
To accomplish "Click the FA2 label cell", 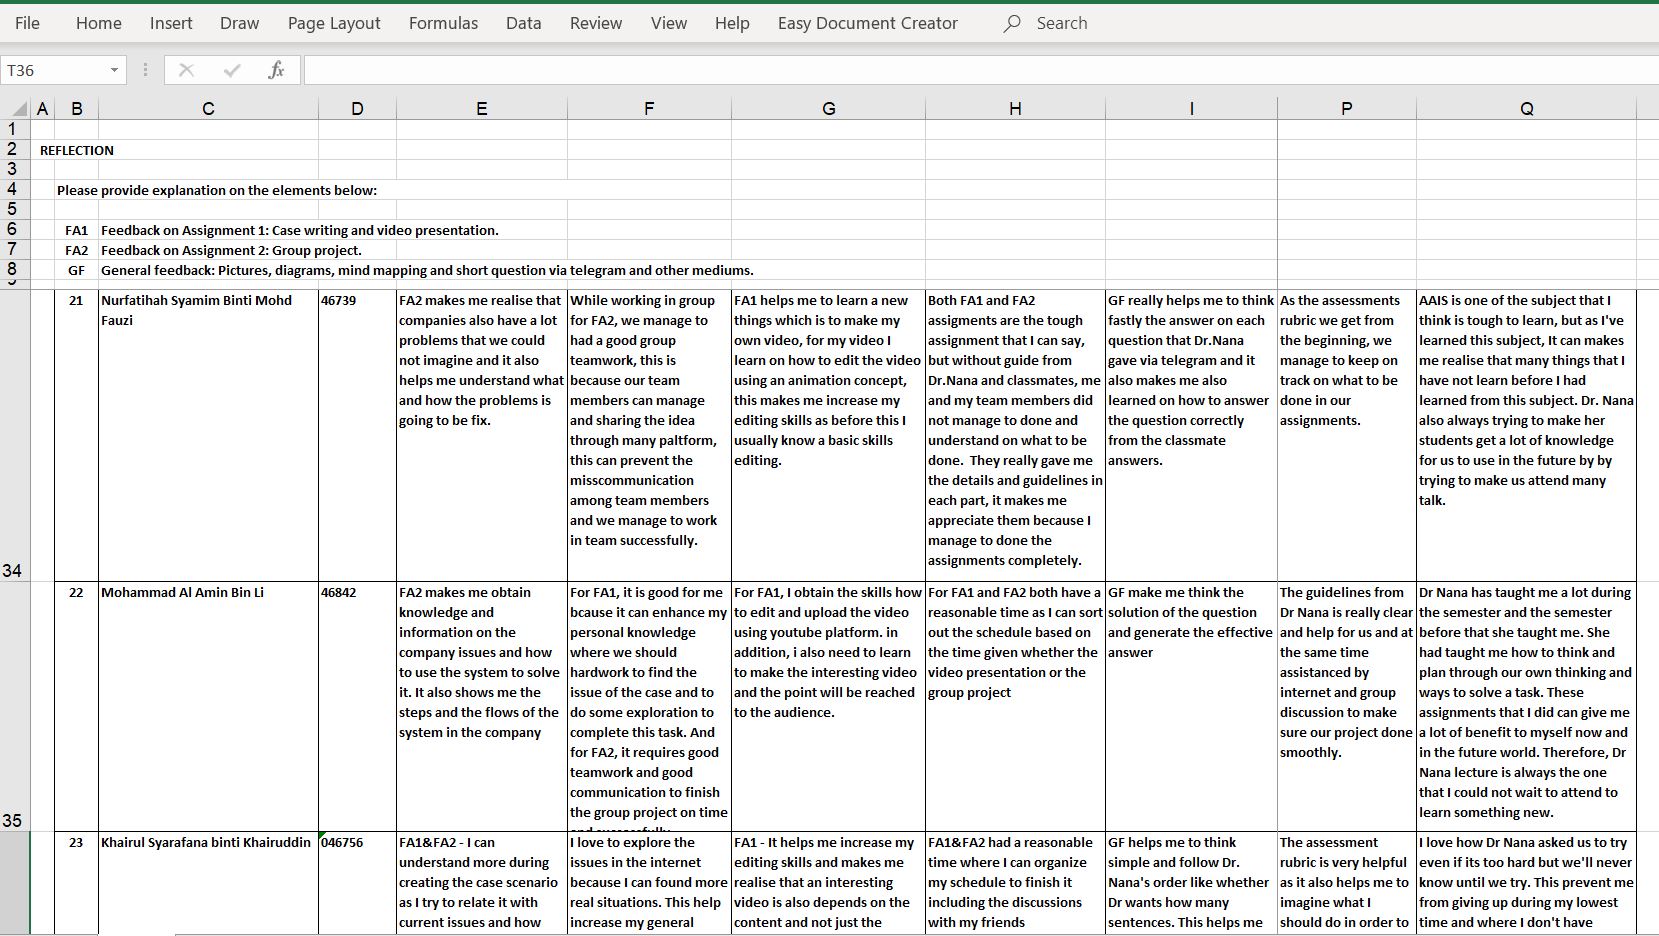I will click(77, 250).
